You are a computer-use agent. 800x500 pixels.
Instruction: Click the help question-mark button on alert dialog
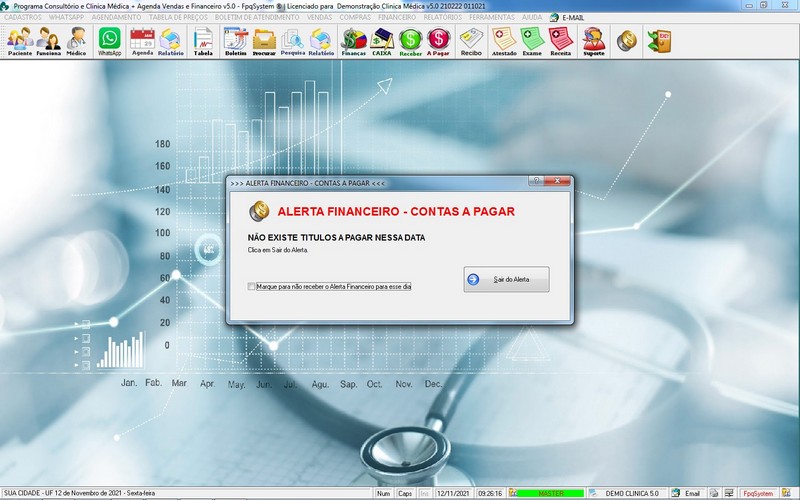(536, 181)
